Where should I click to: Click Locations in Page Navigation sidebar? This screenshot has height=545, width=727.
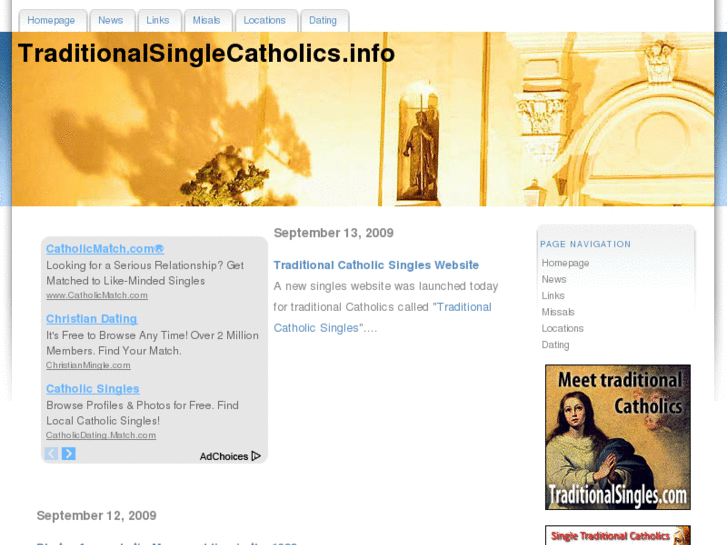click(x=562, y=328)
